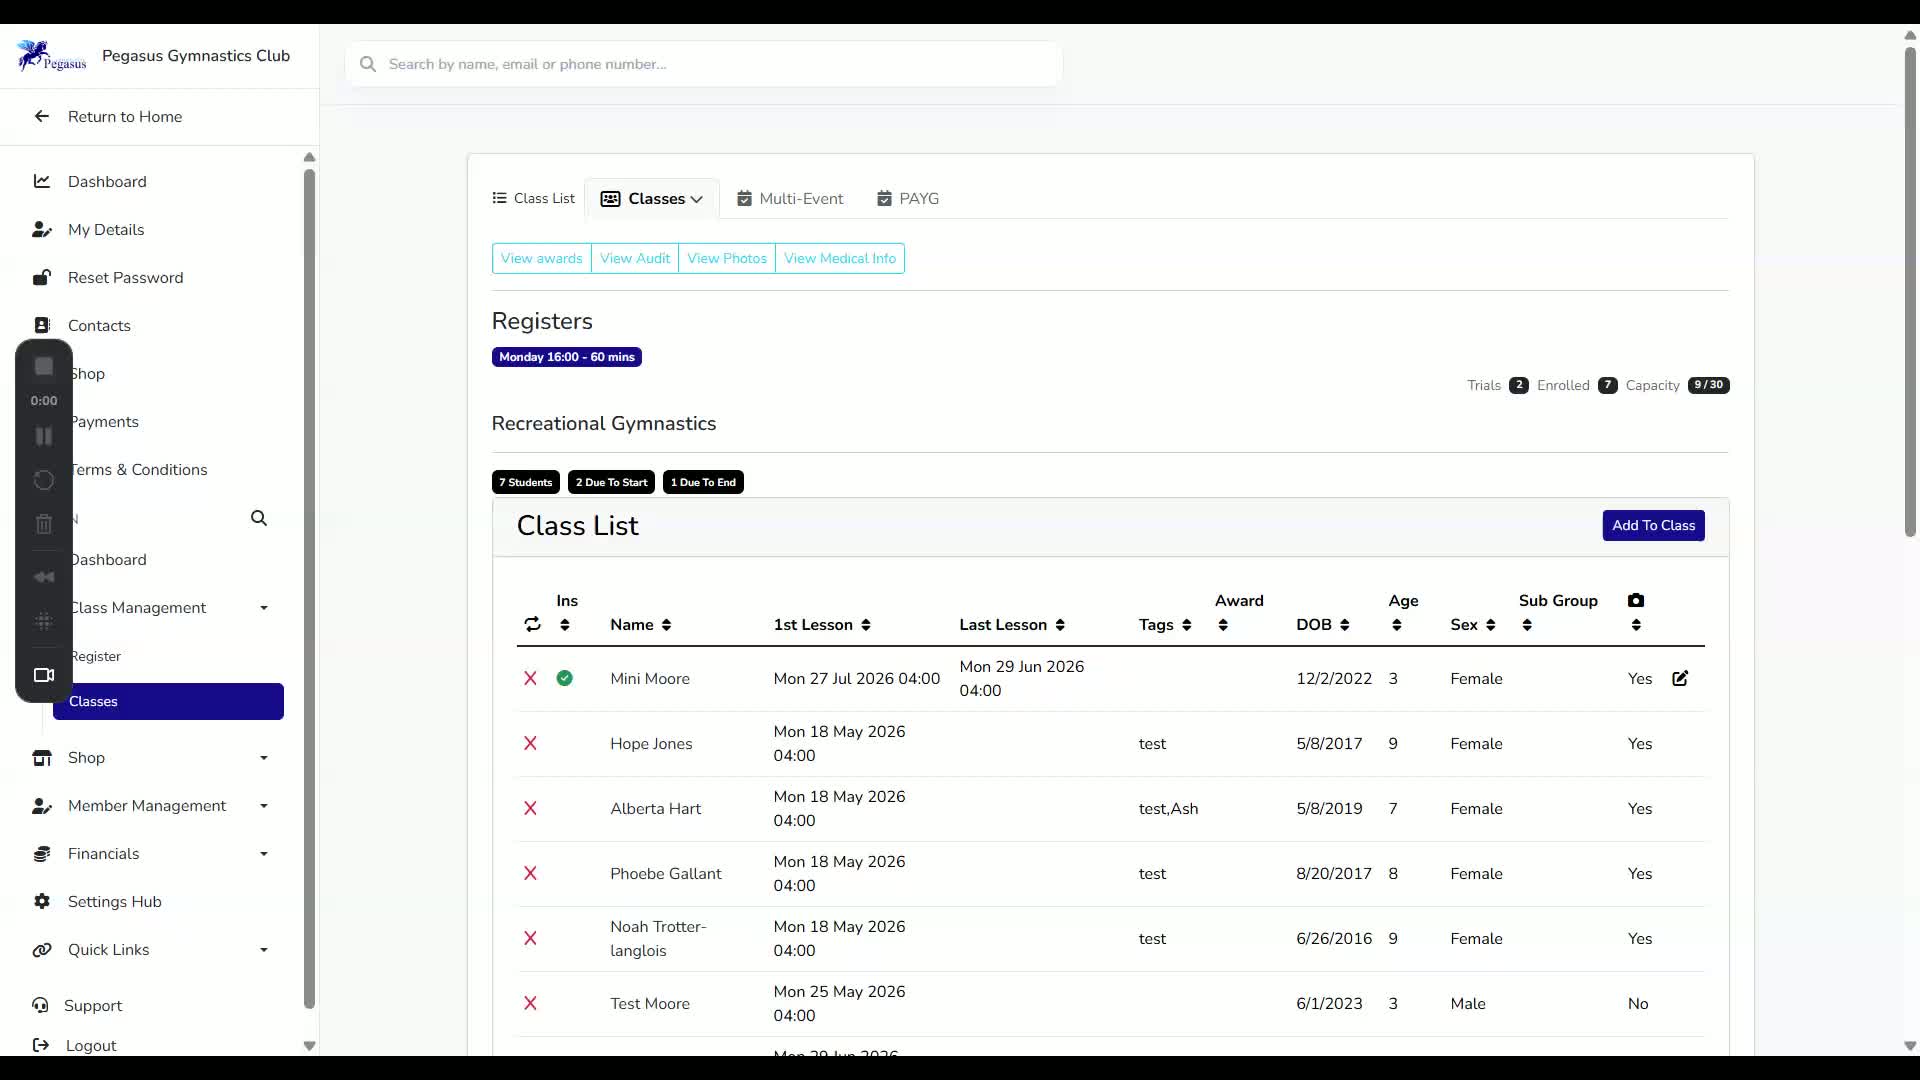
Task: Expand the Financials submenu arrow
Action: coord(264,854)
